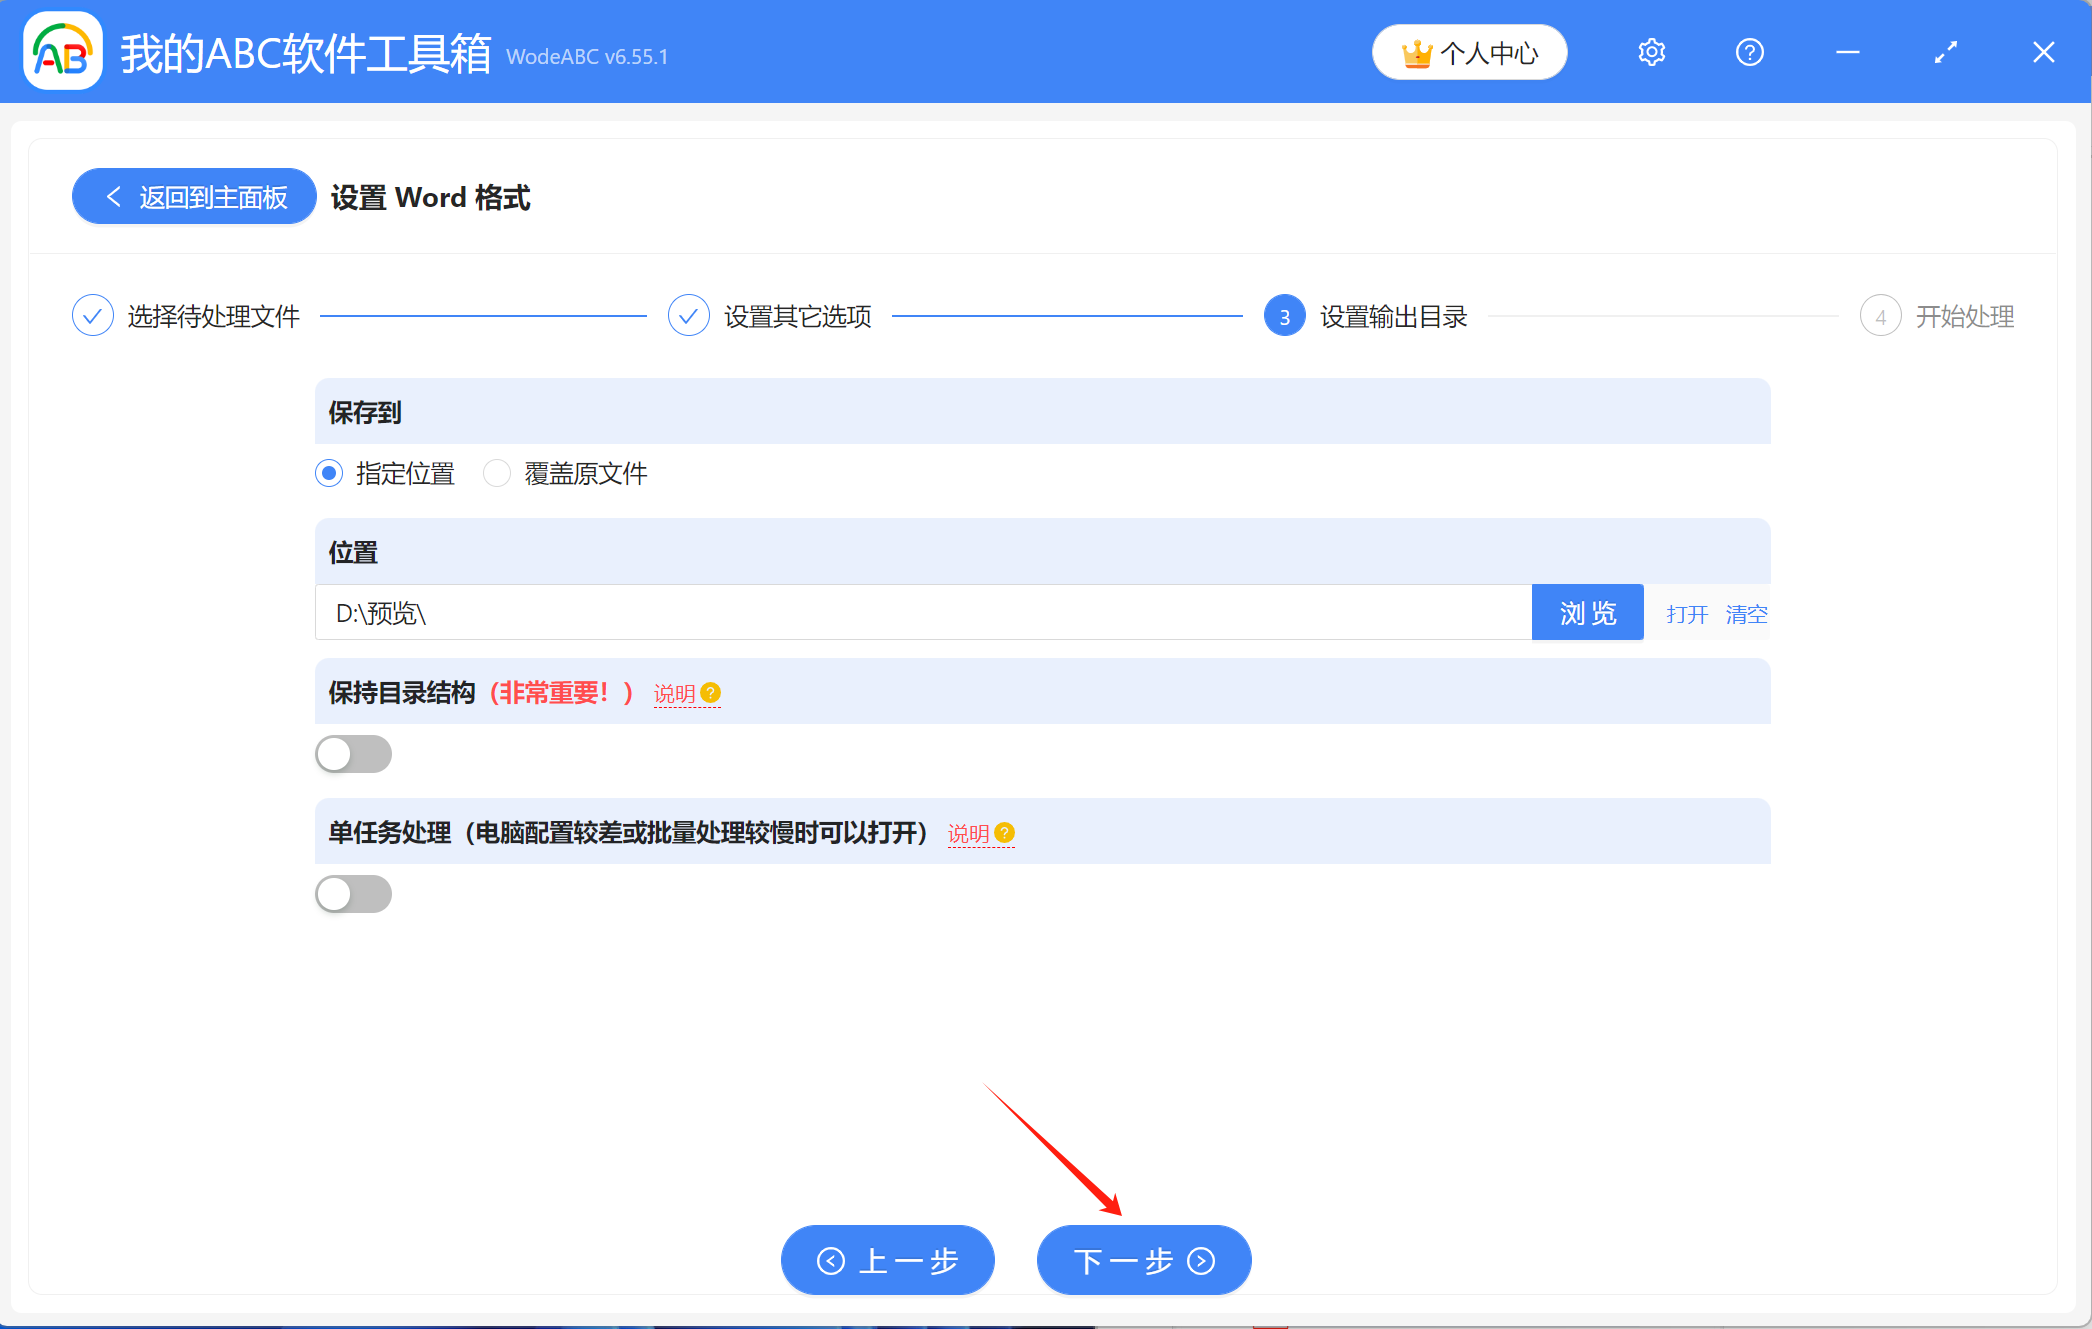Click 返回到主面板 to go back
The image size is (2092, 1329).
[x=193, y=196]
